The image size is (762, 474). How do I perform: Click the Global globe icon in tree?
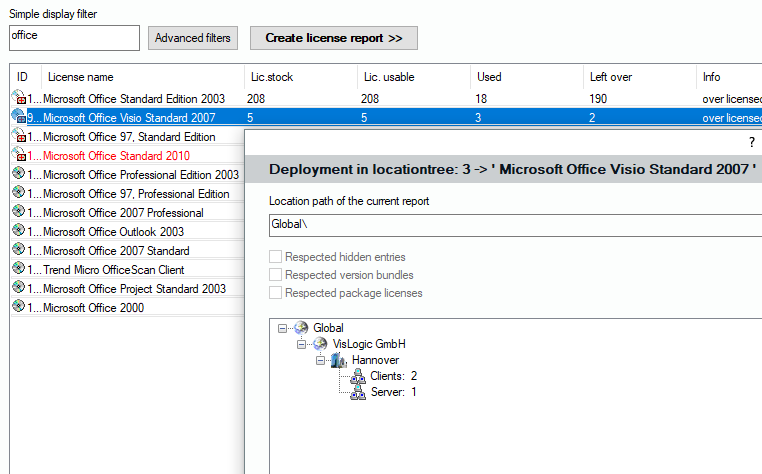[300, 328]
